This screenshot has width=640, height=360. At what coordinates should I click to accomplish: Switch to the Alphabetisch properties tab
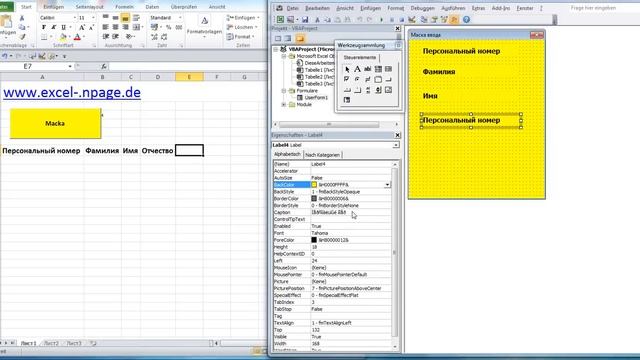(287, 154)
